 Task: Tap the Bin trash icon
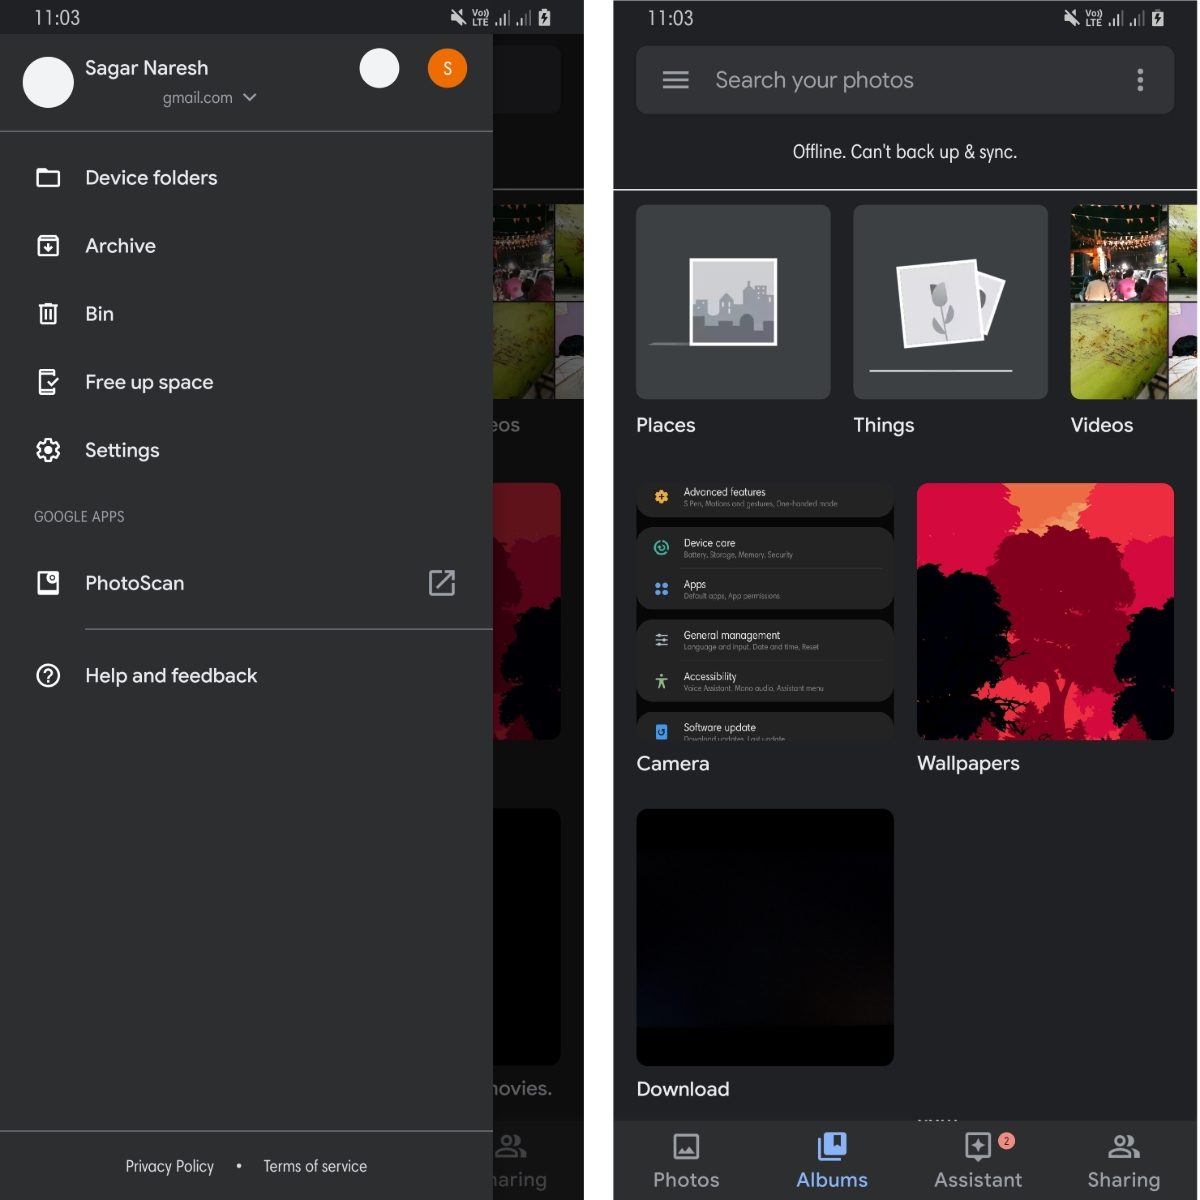[x=48, y=314]
